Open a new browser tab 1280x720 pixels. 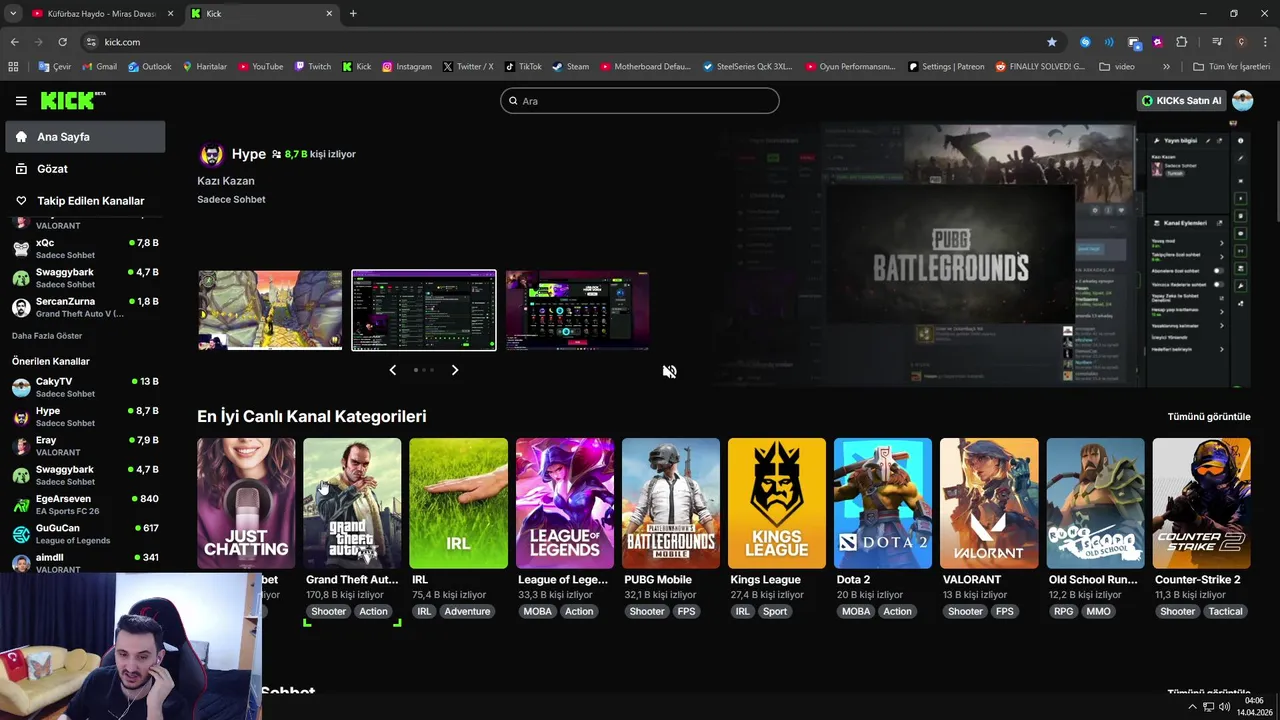tap(353, 13)
